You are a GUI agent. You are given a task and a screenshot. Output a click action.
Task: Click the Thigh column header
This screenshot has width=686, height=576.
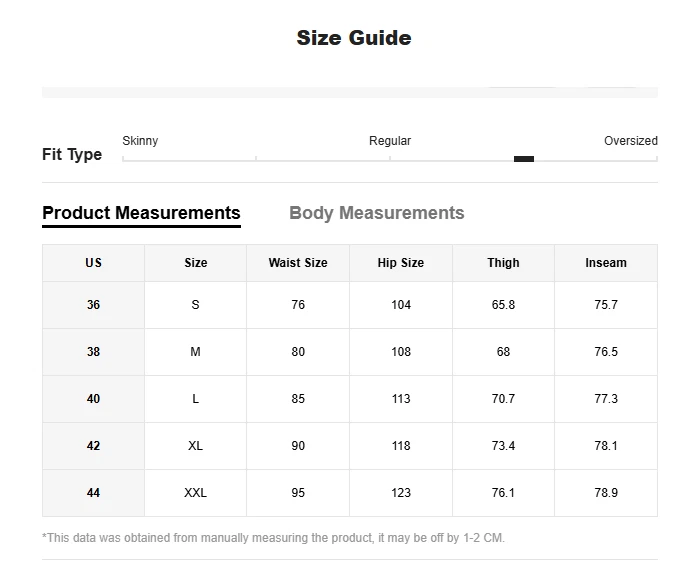click(x=503, y=263)
